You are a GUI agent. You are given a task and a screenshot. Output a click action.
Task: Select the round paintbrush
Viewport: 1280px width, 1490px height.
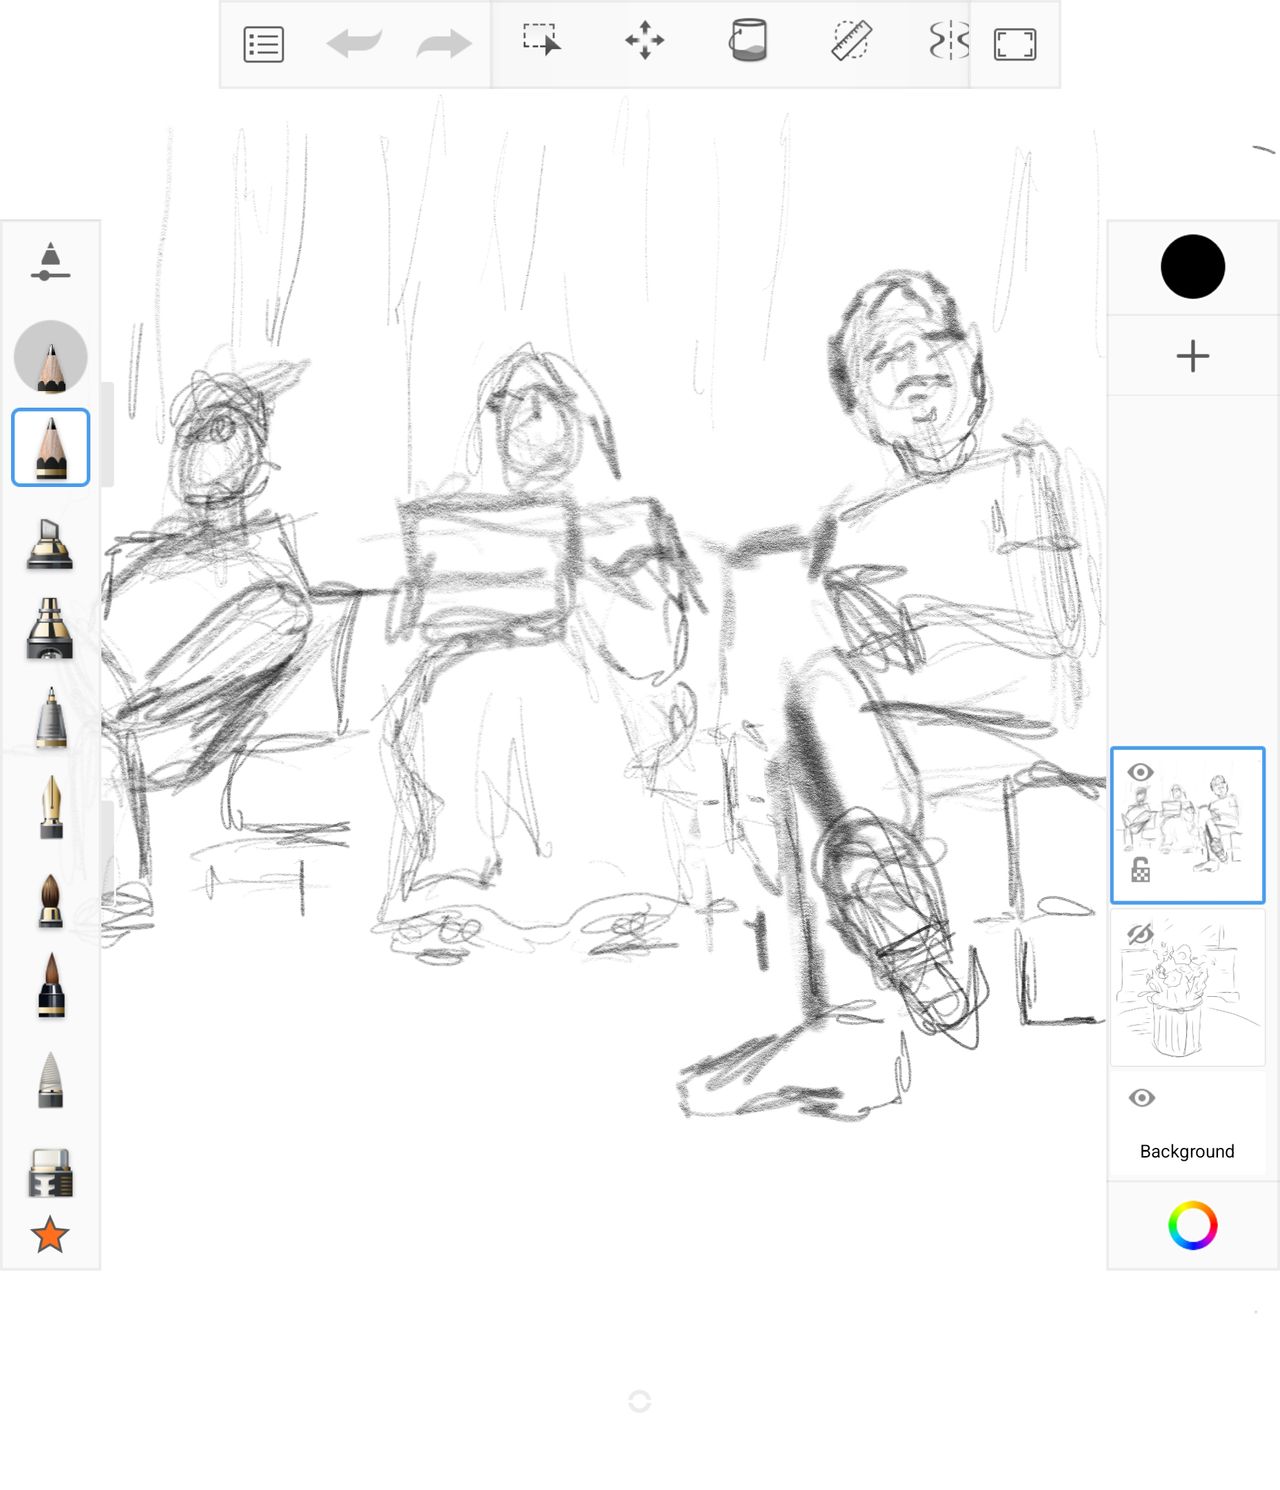[50, 900]
